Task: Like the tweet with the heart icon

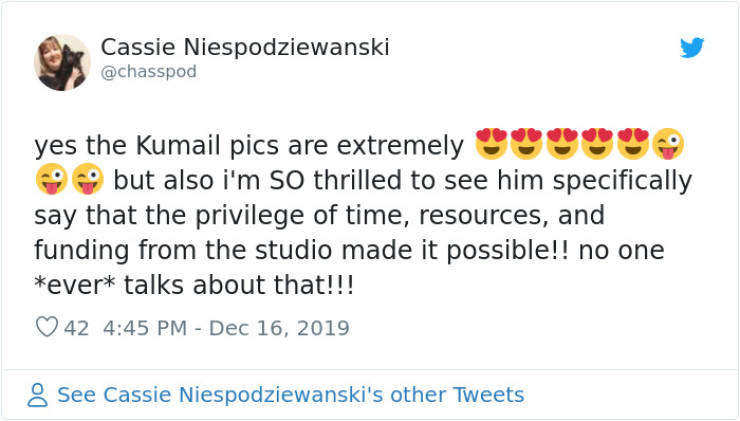Action: click(48, 327)
